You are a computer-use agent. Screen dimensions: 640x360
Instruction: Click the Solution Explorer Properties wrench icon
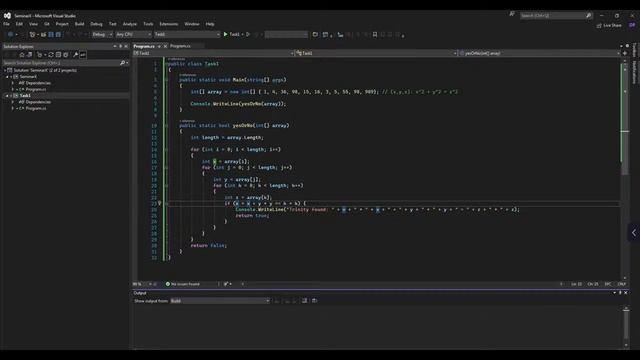tap(76, 55)
